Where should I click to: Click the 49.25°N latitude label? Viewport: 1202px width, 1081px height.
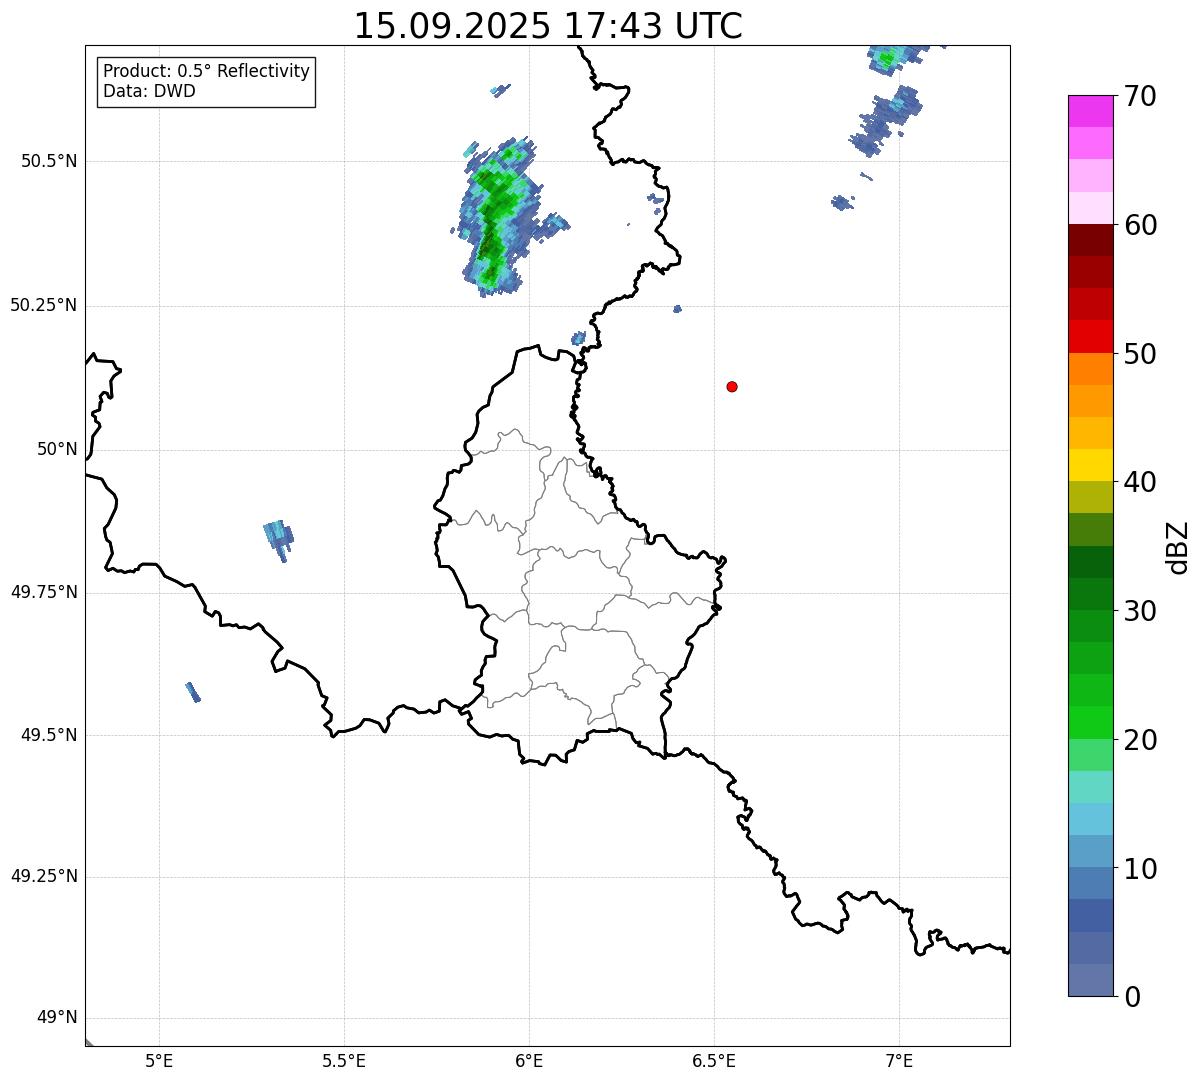point(43,876)
